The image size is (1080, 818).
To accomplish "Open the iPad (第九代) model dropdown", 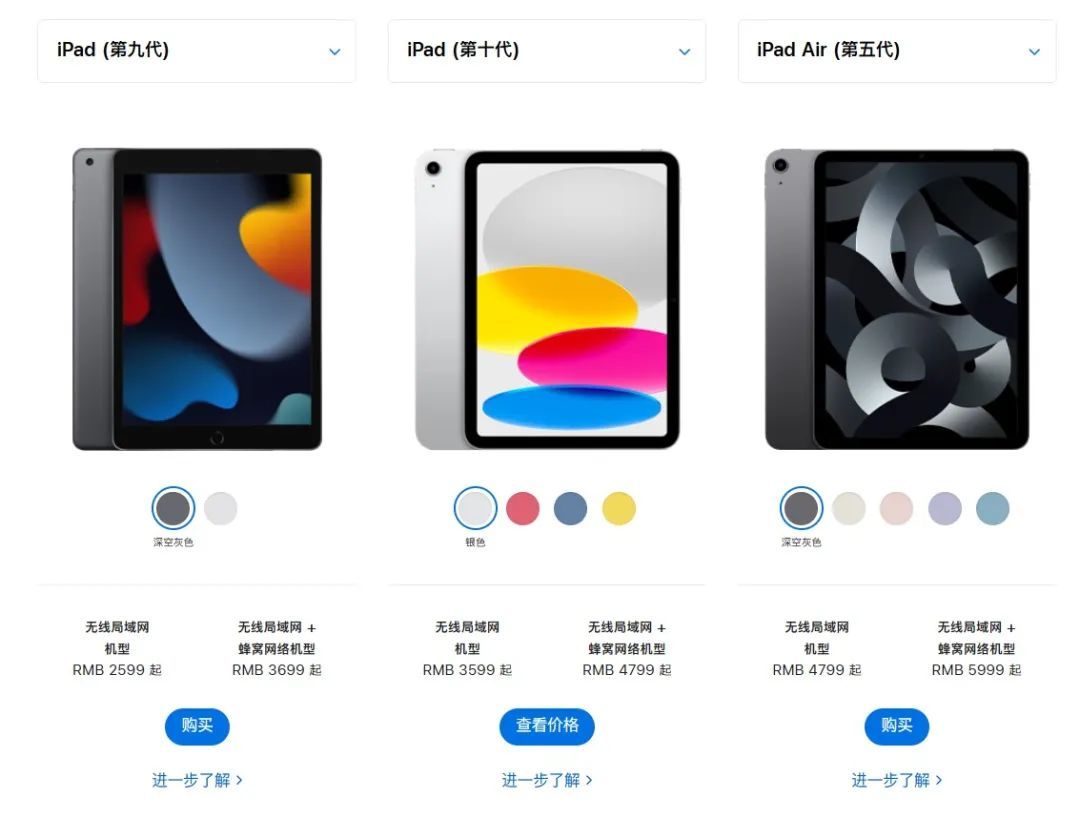I will (x=196, y=51).
